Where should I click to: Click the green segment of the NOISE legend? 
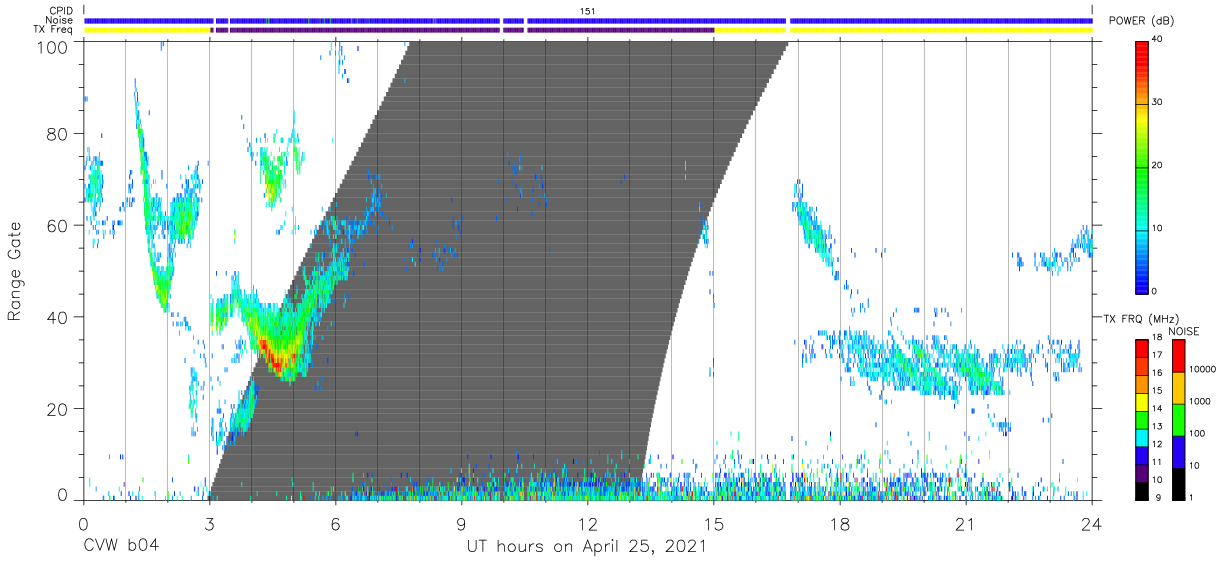coord(1177,419)
